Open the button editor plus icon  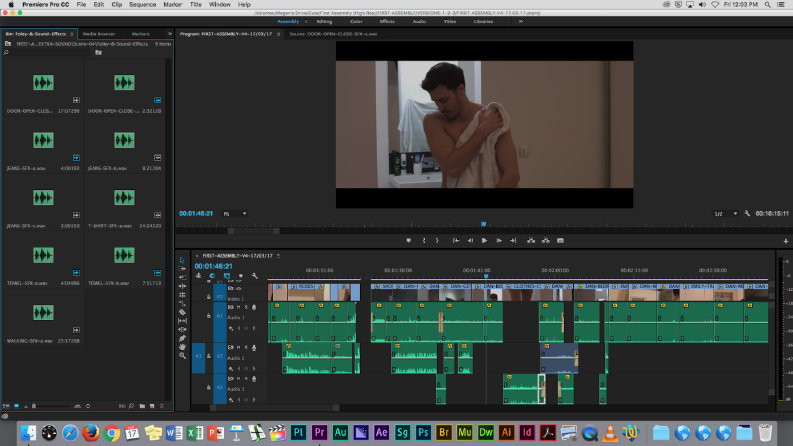[x=785, y=241]
